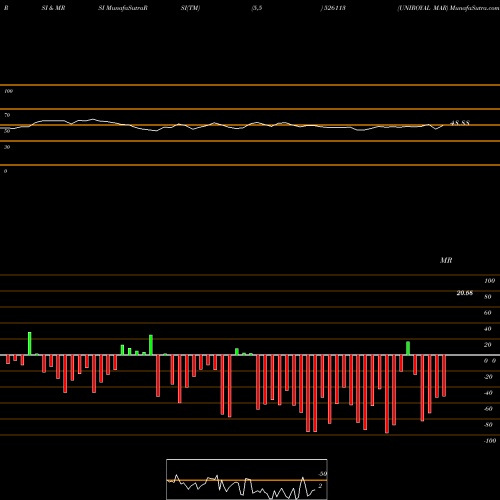
Task: Click the RSI axis label "50"
Action: pos(7,131)
